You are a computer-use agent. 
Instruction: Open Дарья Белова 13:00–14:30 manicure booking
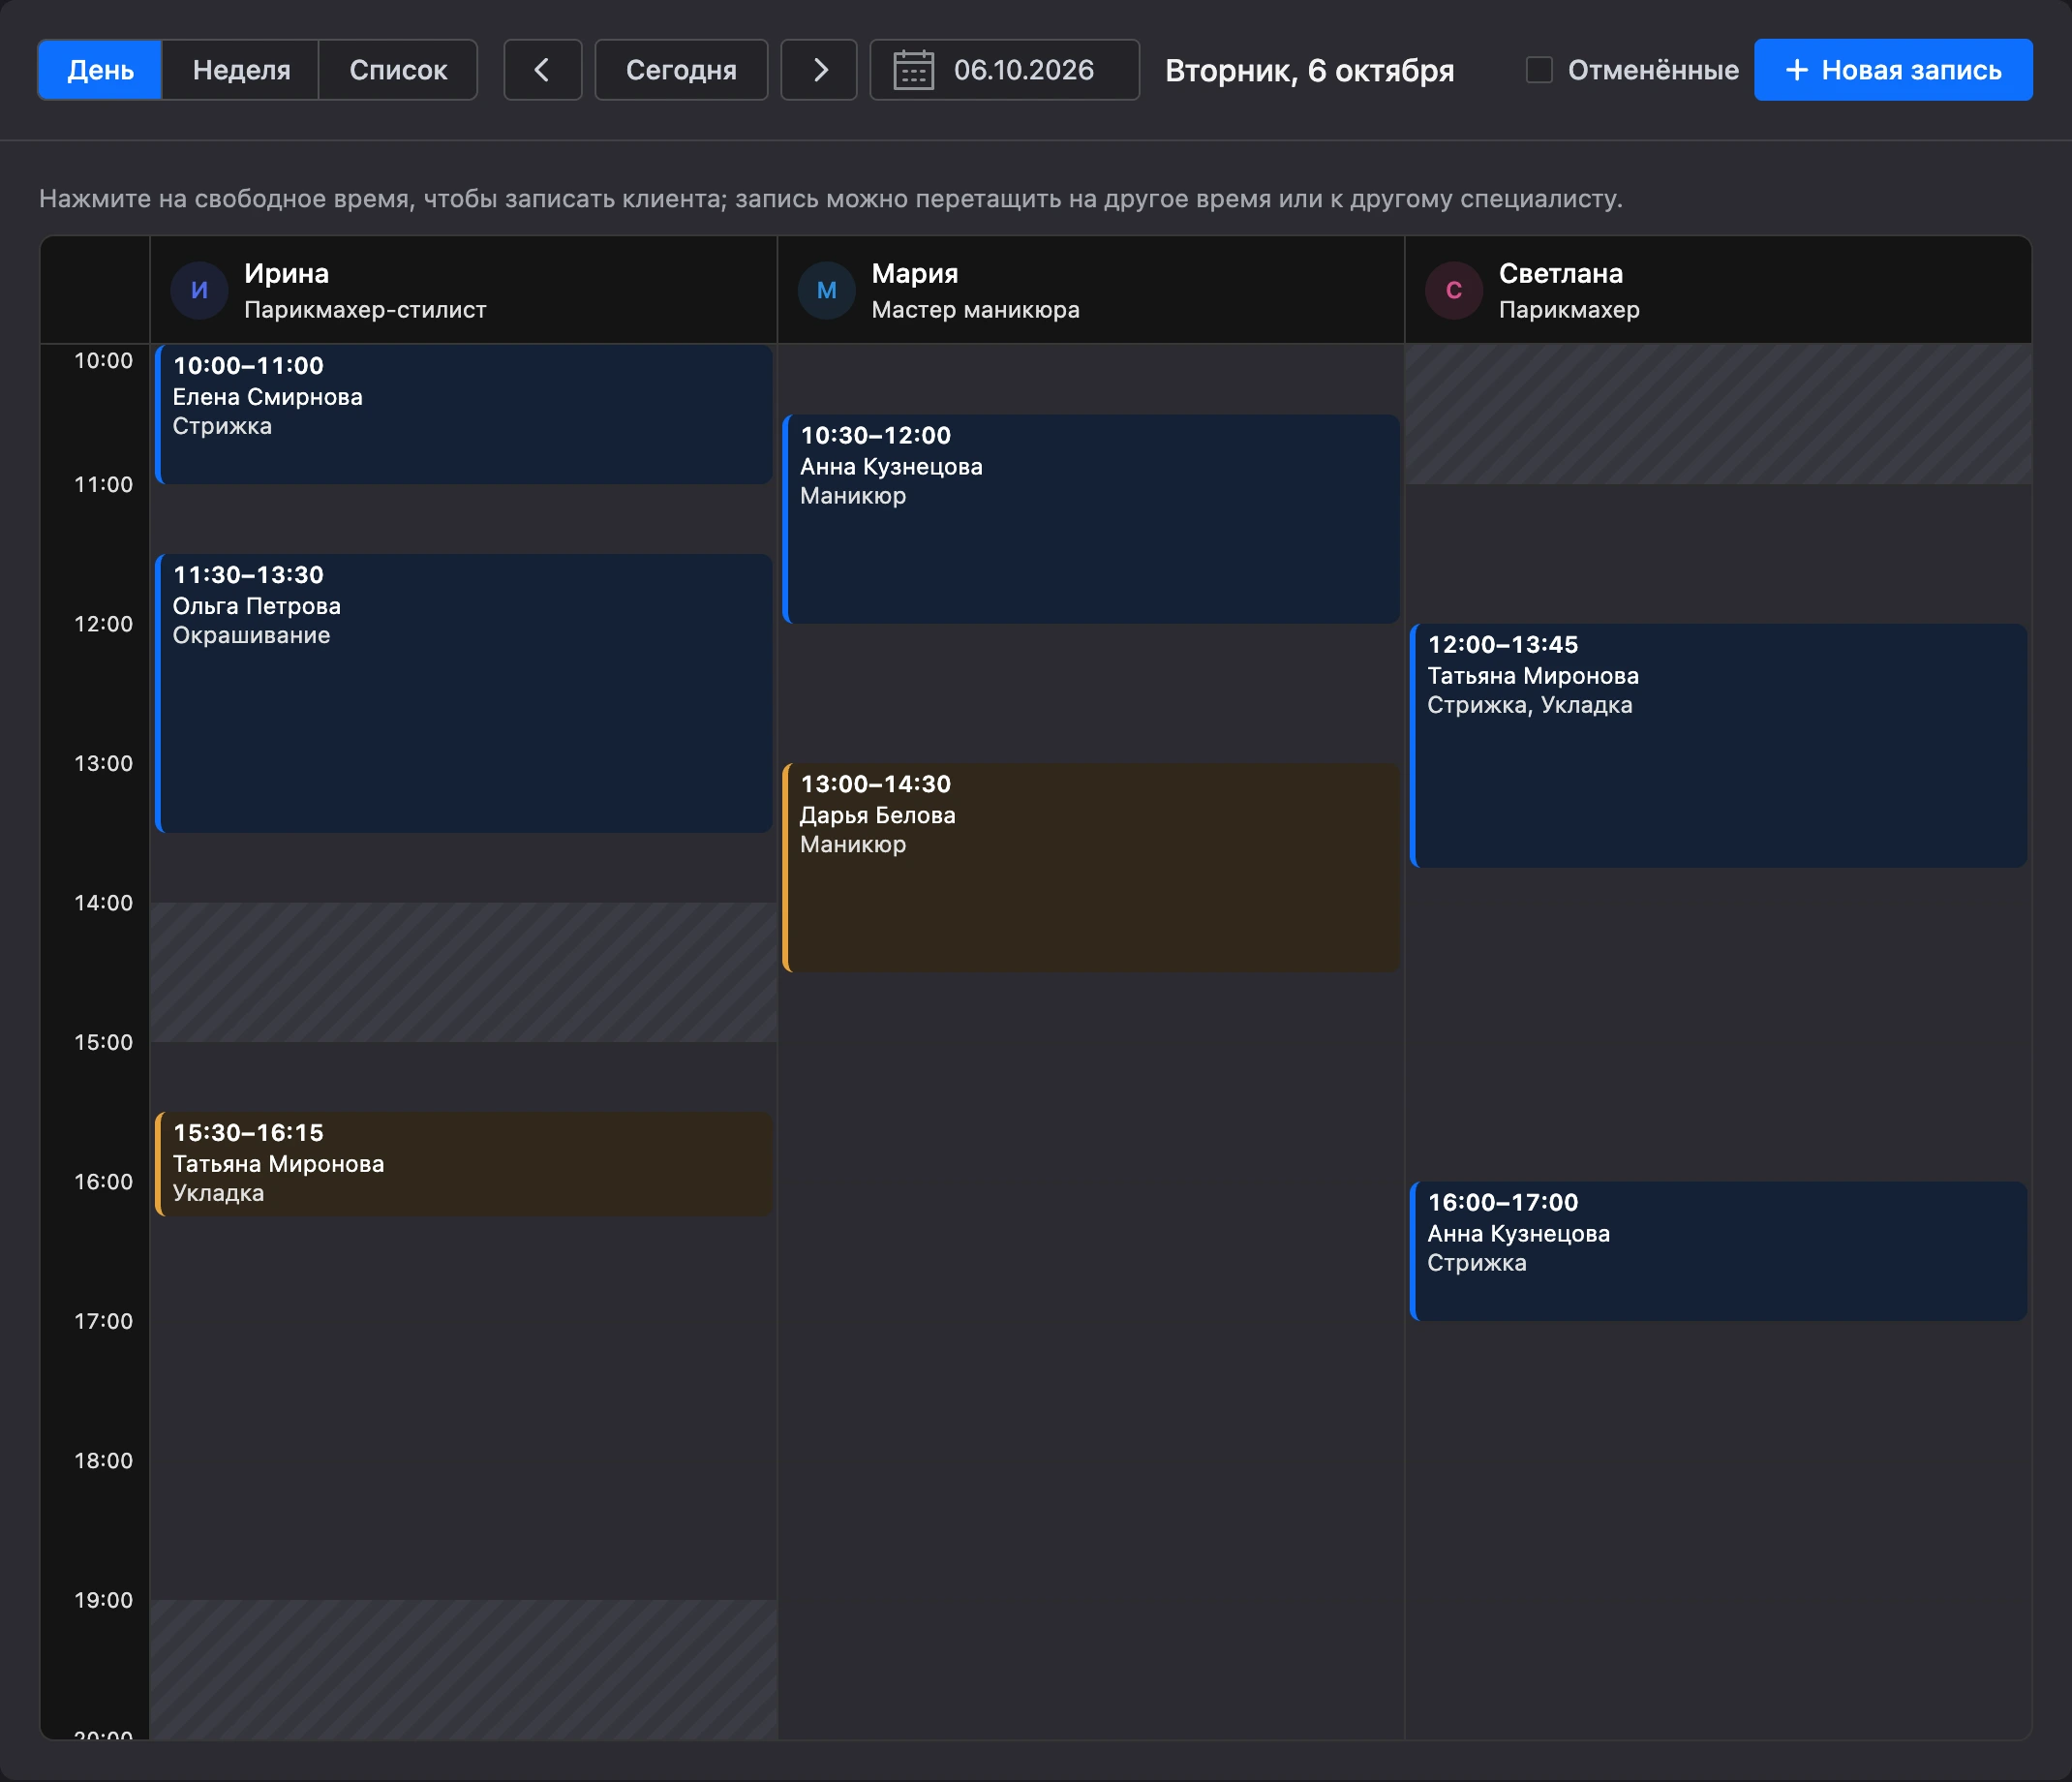[1091, 868]
